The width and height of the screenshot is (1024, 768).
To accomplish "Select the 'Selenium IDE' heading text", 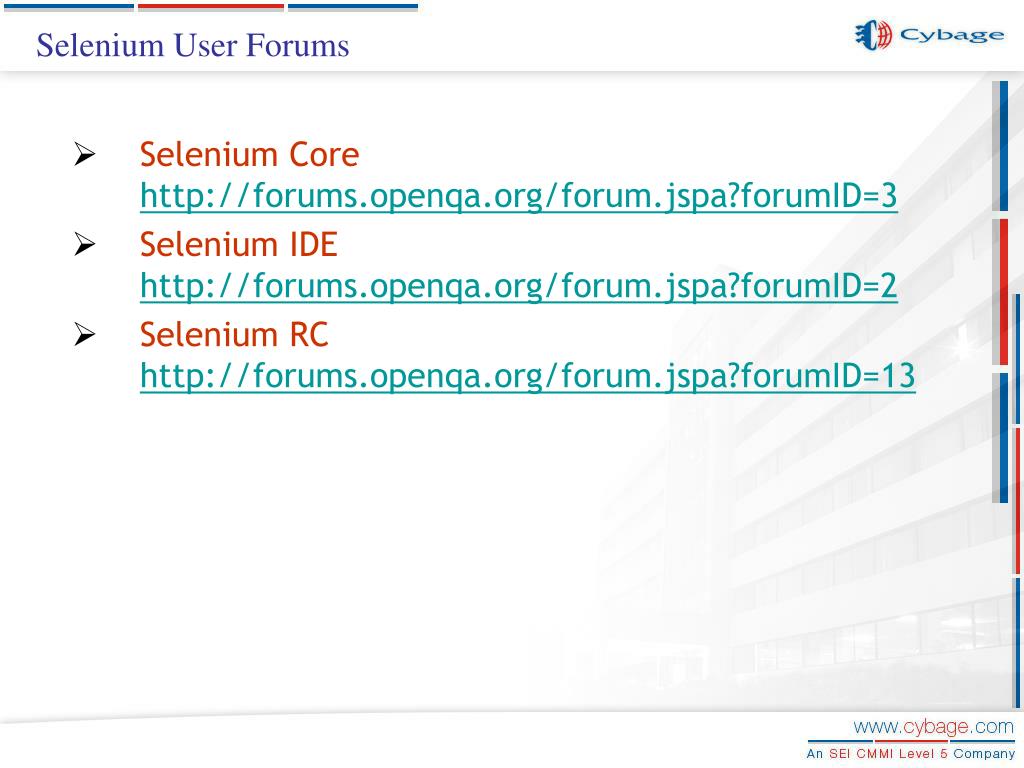I will click(238, 245).
